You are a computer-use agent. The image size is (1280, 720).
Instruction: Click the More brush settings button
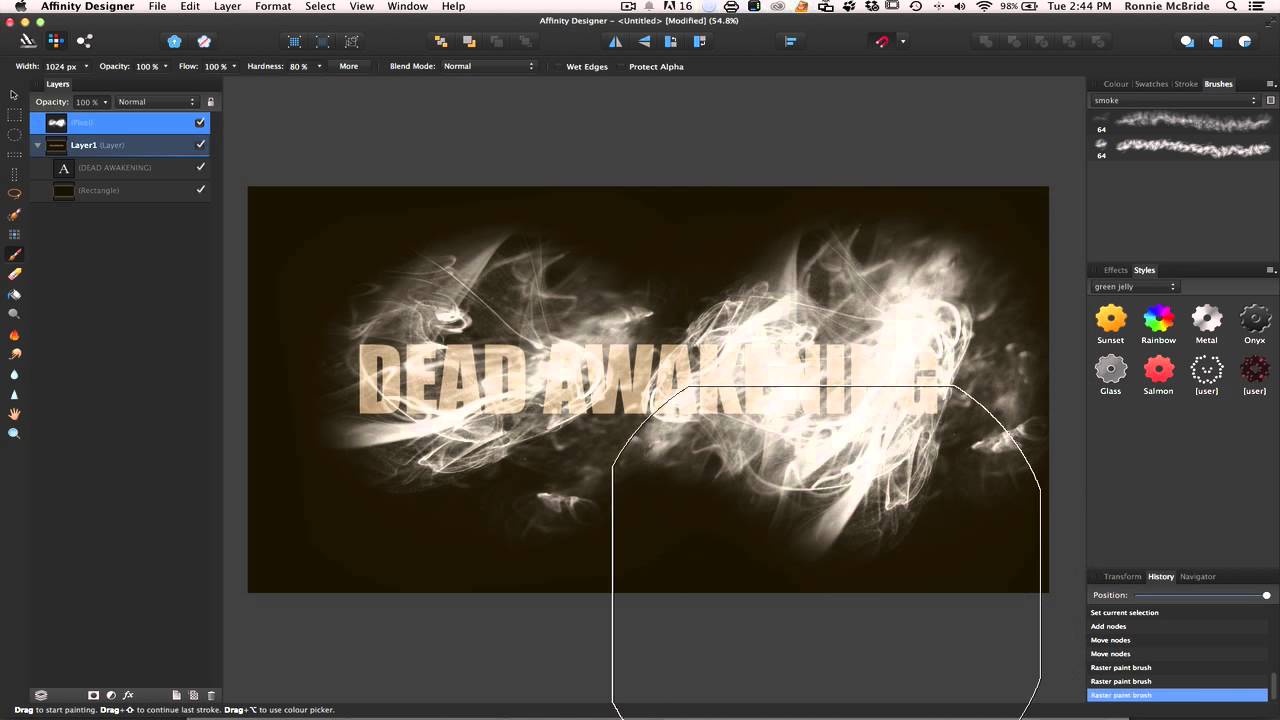pyautogui.click(x=348, y=66)
